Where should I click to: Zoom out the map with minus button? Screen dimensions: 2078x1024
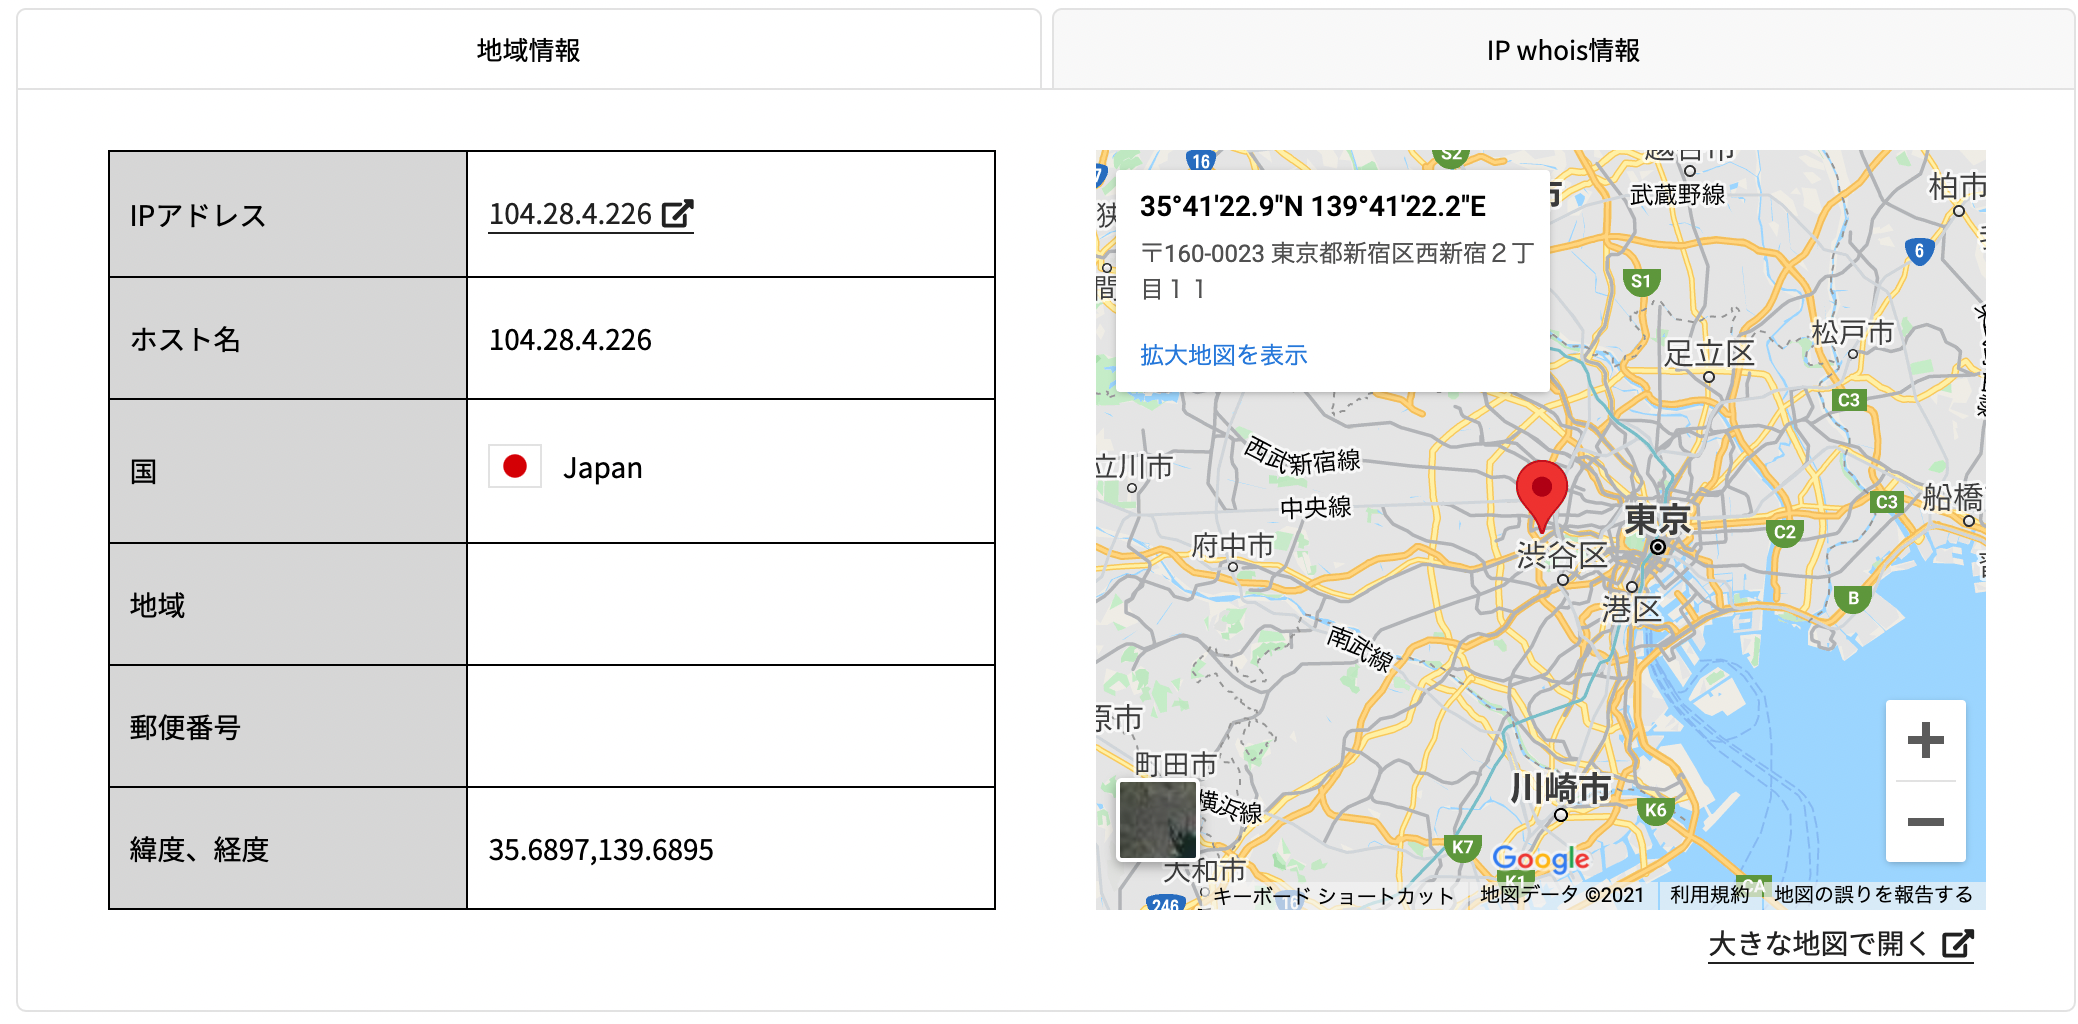click(1925, 822)
